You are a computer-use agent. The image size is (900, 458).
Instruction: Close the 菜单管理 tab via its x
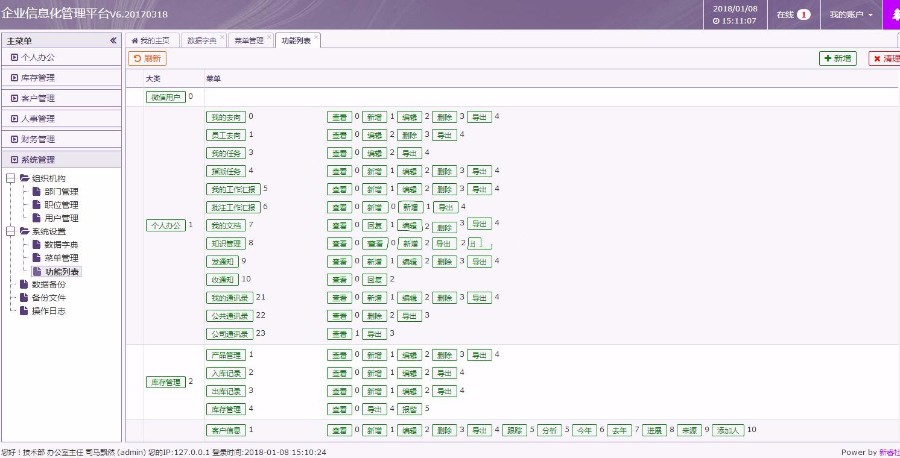[x=269, y=38]
